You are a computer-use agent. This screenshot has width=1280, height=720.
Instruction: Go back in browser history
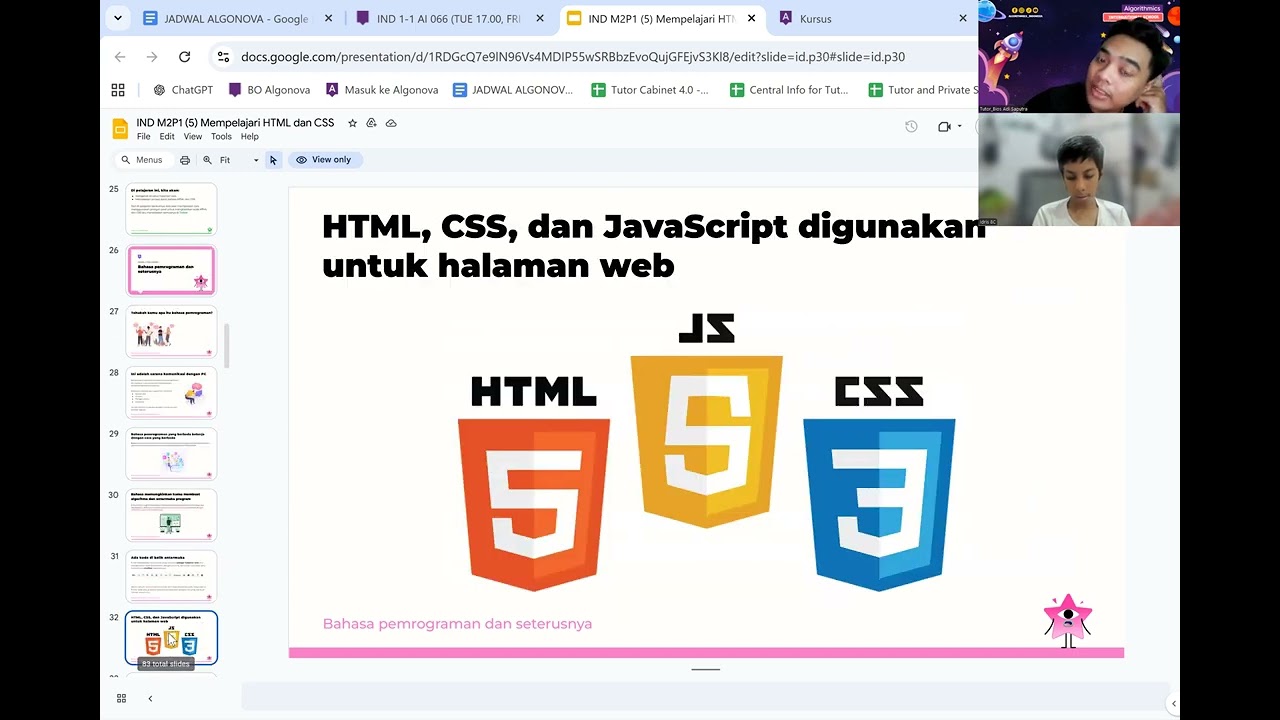tap(120, 57)
